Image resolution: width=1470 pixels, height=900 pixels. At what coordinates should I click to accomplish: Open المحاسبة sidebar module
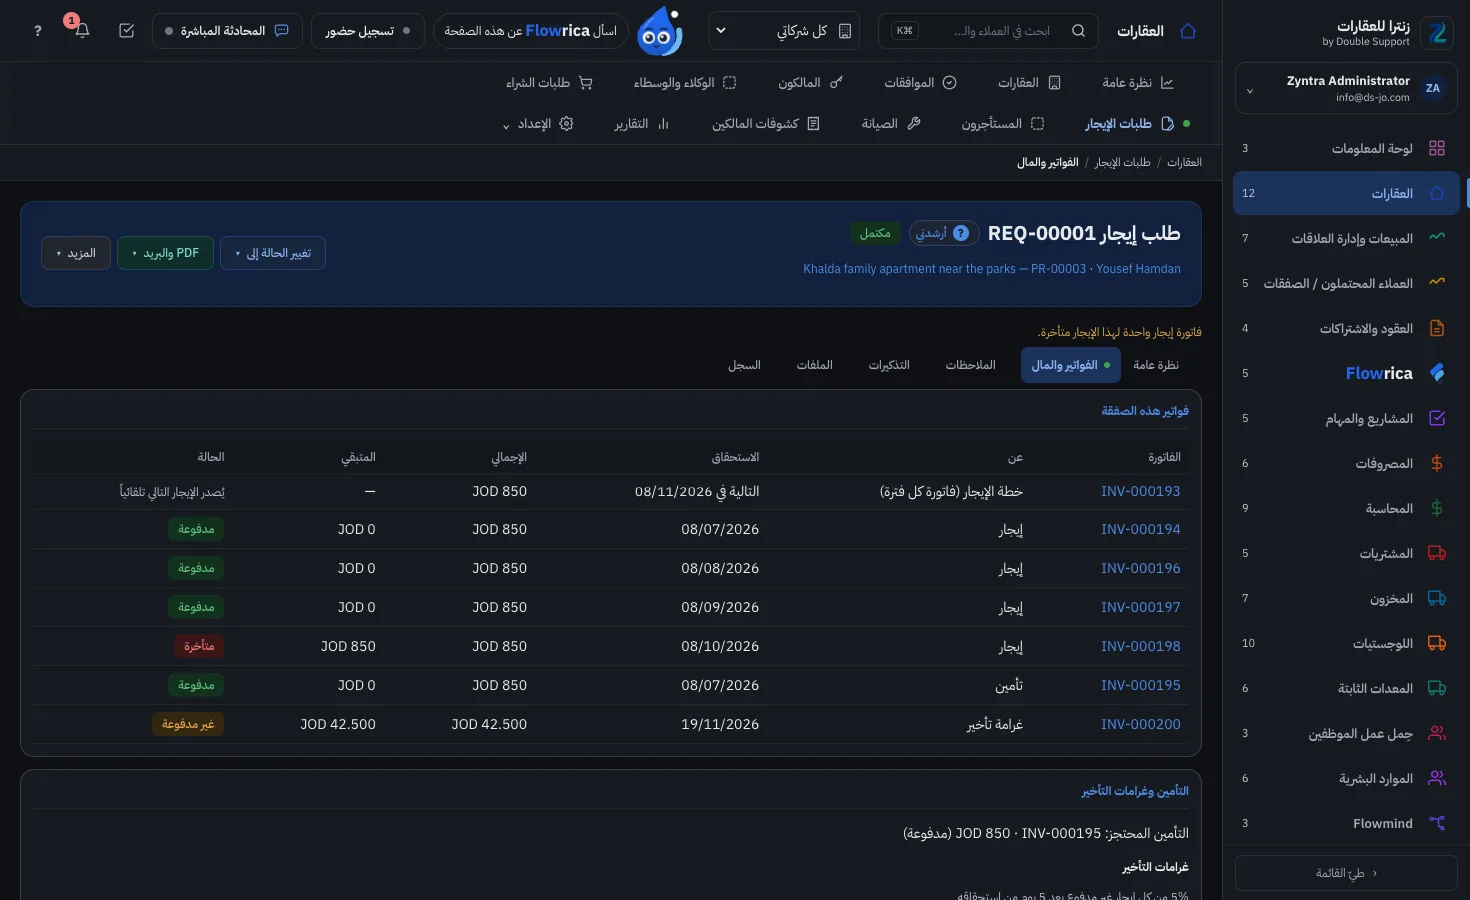[1346, 508]
